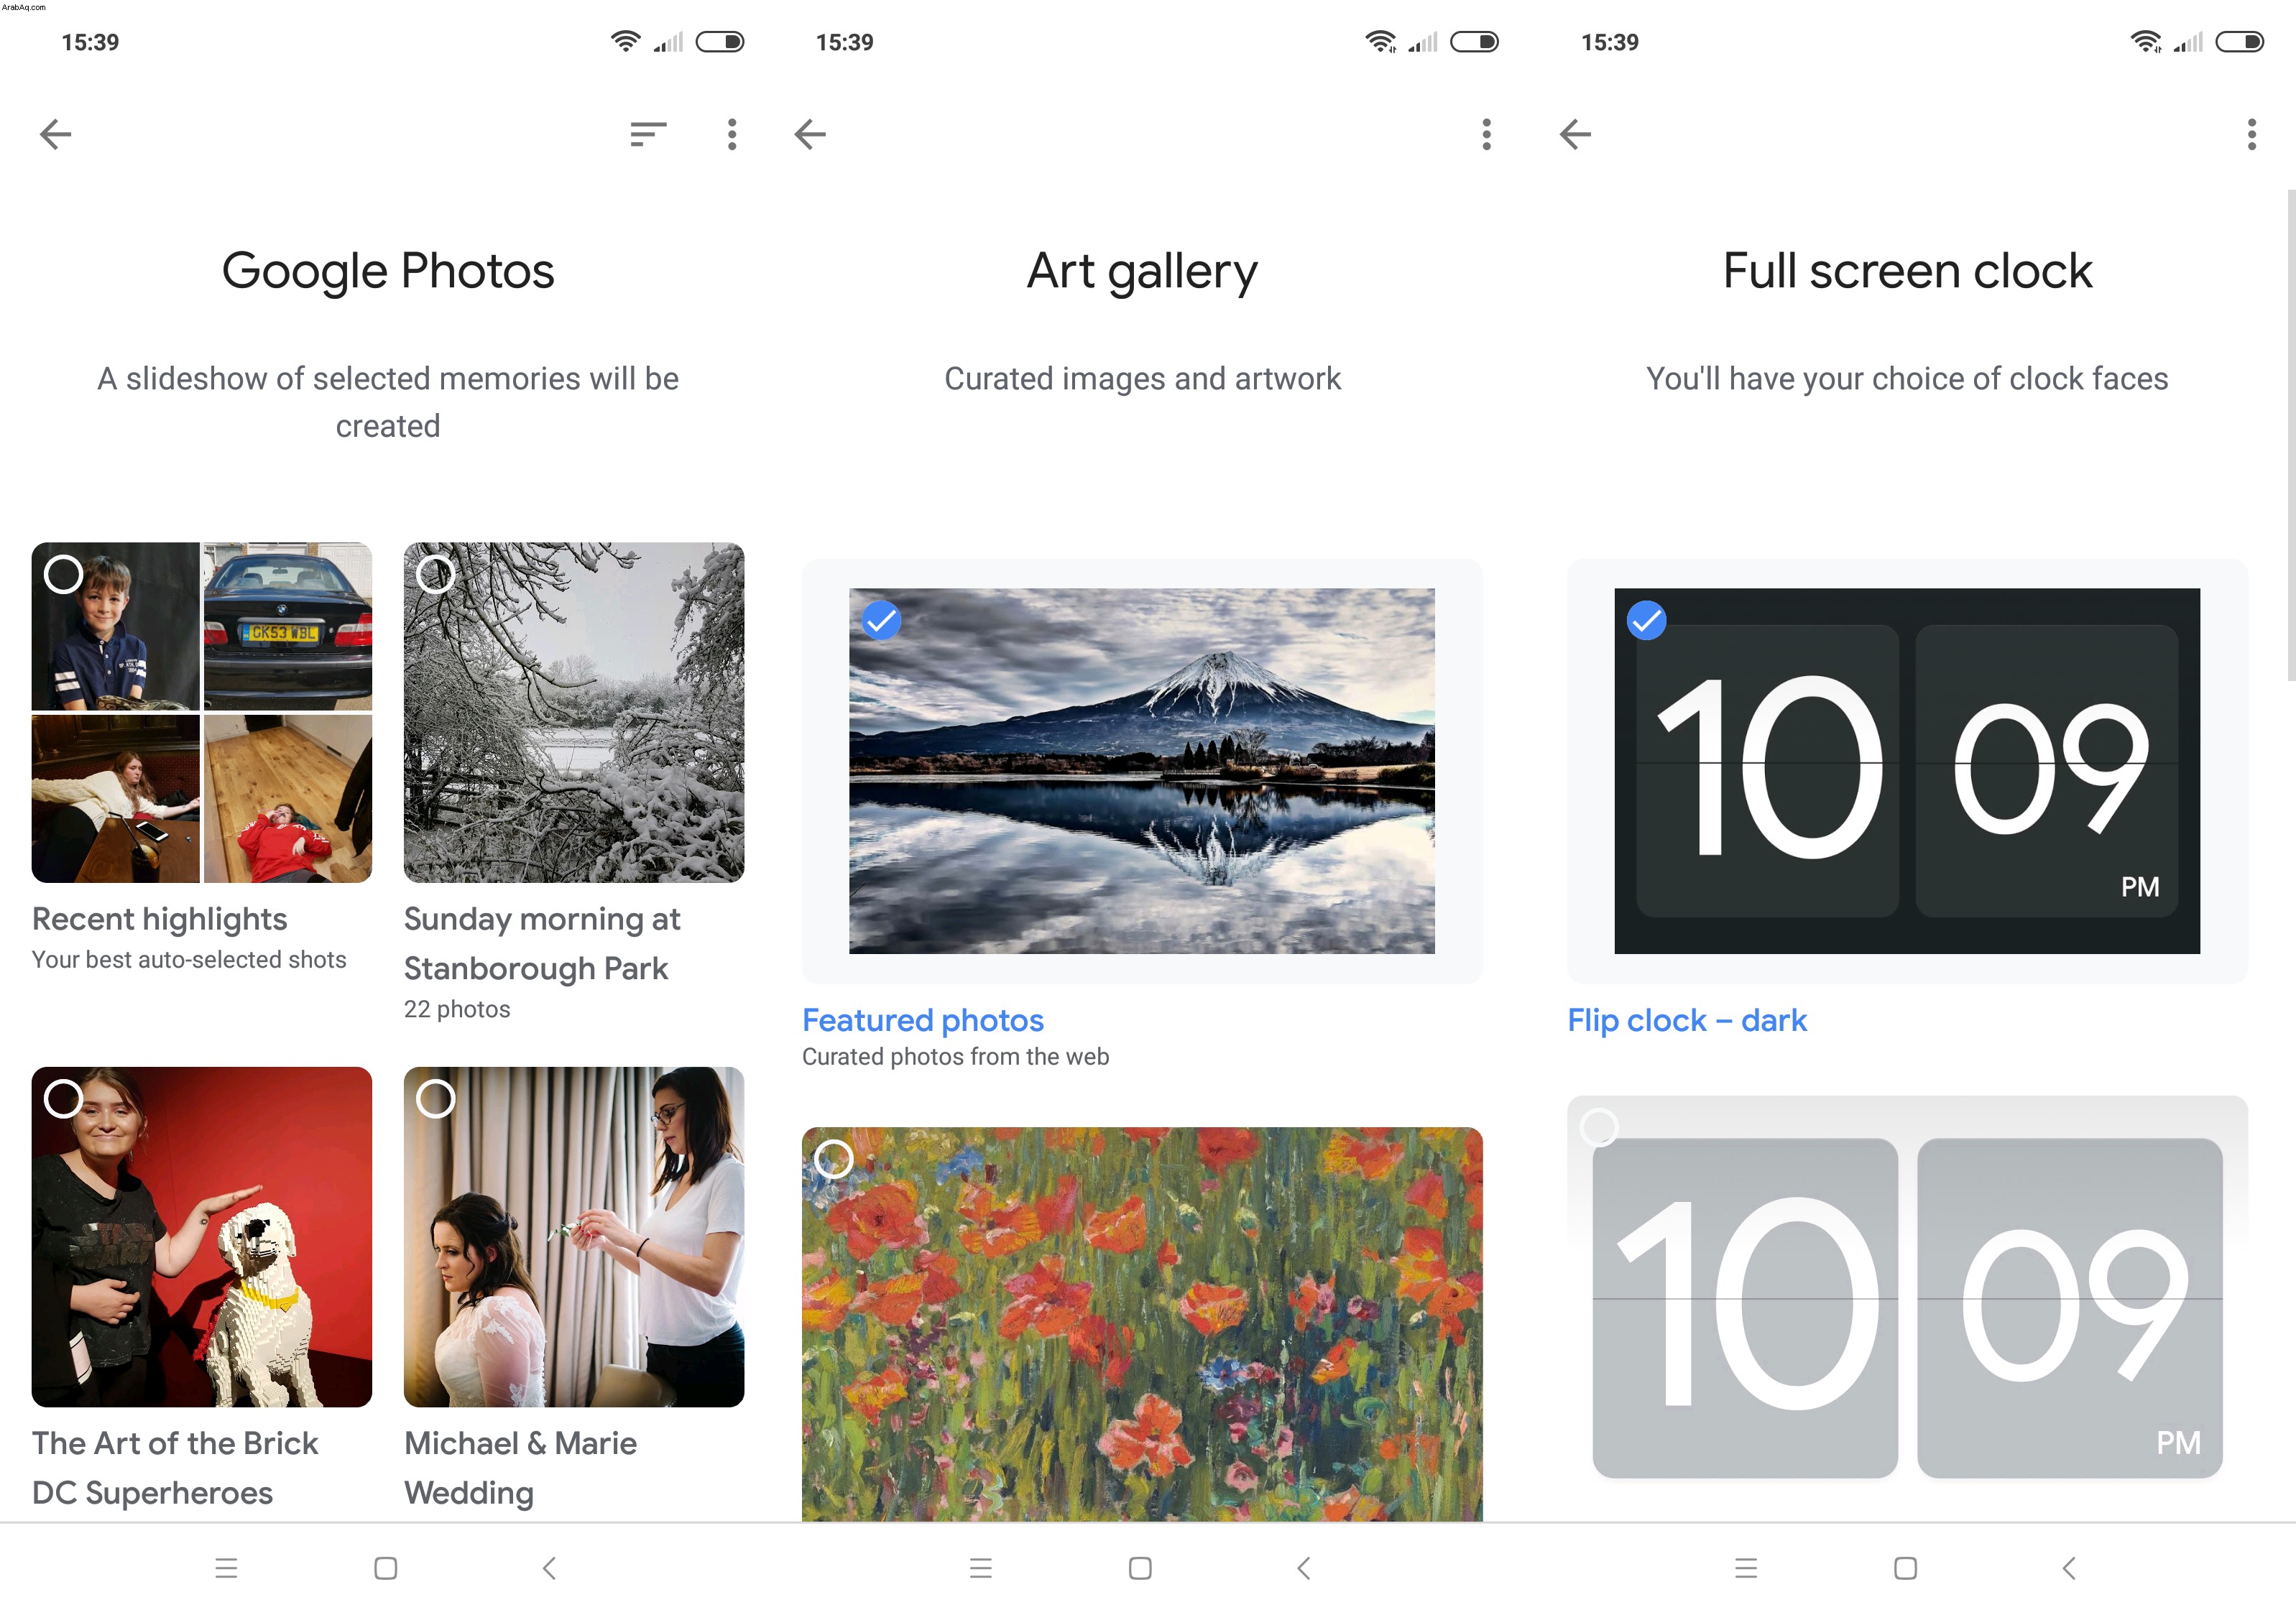Tap The Art of the Brick DC Superheroes title

174,1467
